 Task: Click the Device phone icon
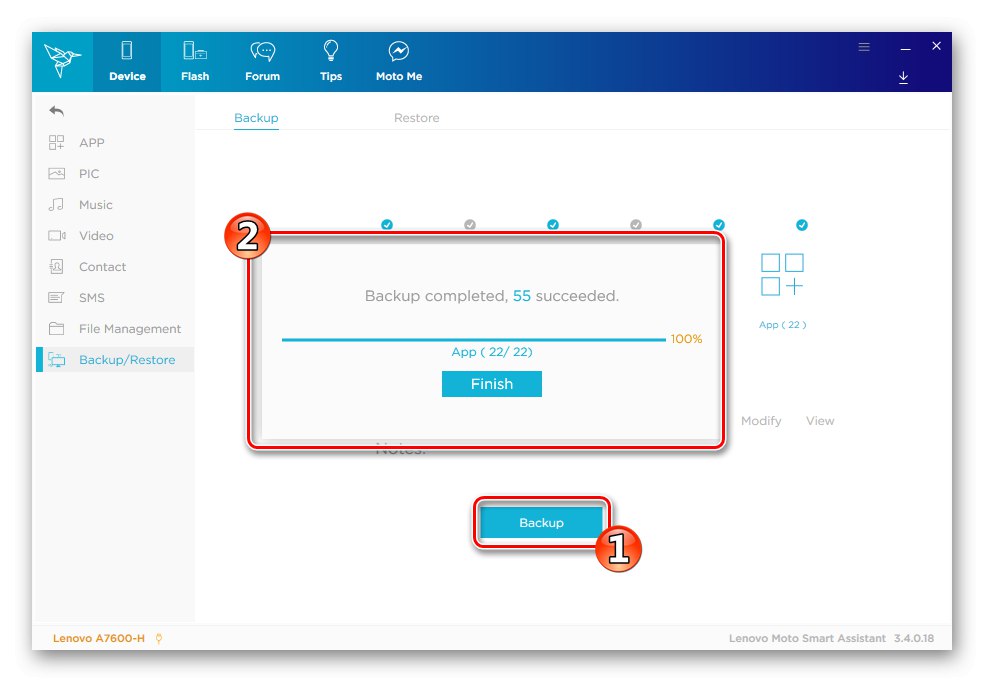127,50
